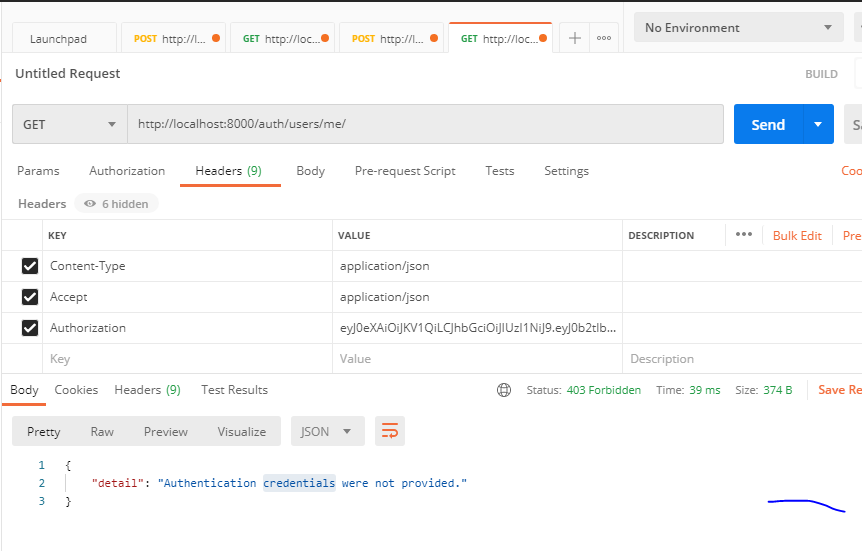The height and width of the screenshot is (551, 862).
Task: Click the Content-Type application/json value cell
Action: click(x=477, y=266)
